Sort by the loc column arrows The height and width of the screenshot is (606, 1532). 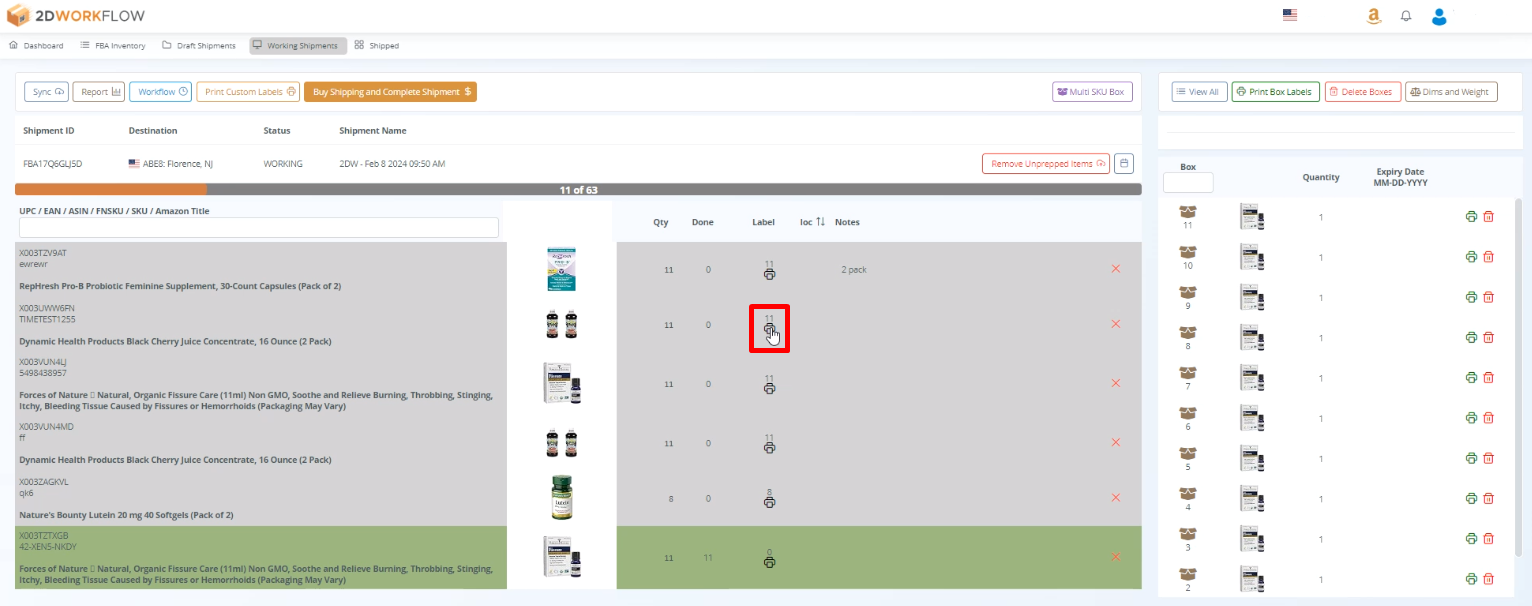tap(821, 221)
